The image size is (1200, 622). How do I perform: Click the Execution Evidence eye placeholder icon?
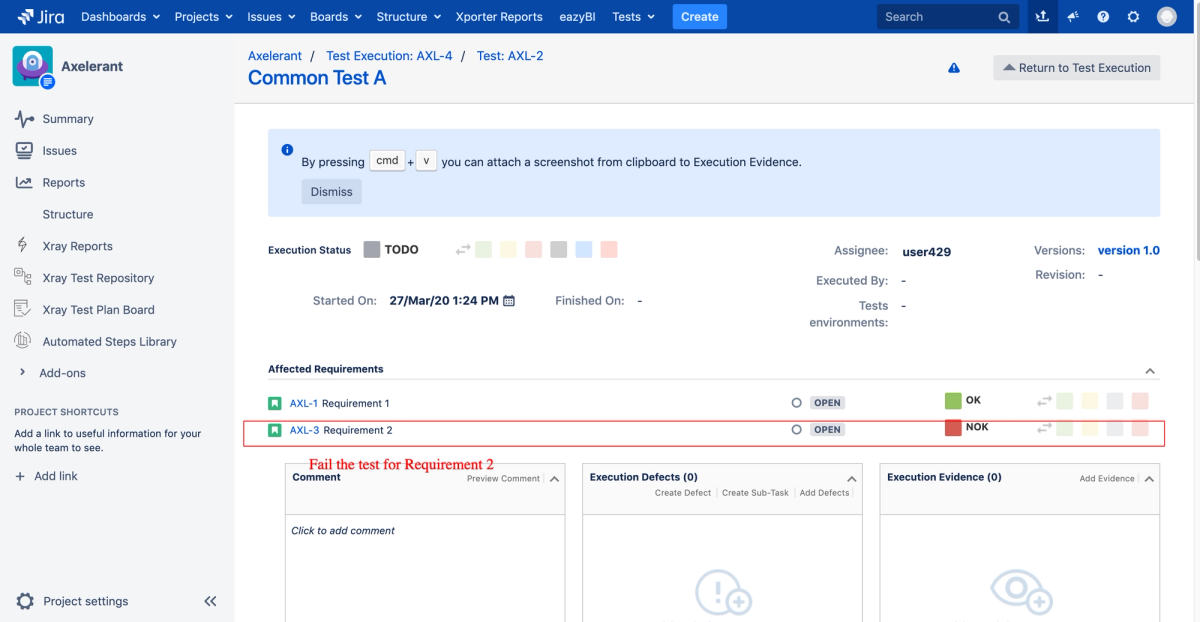[x=1019, y=591]
